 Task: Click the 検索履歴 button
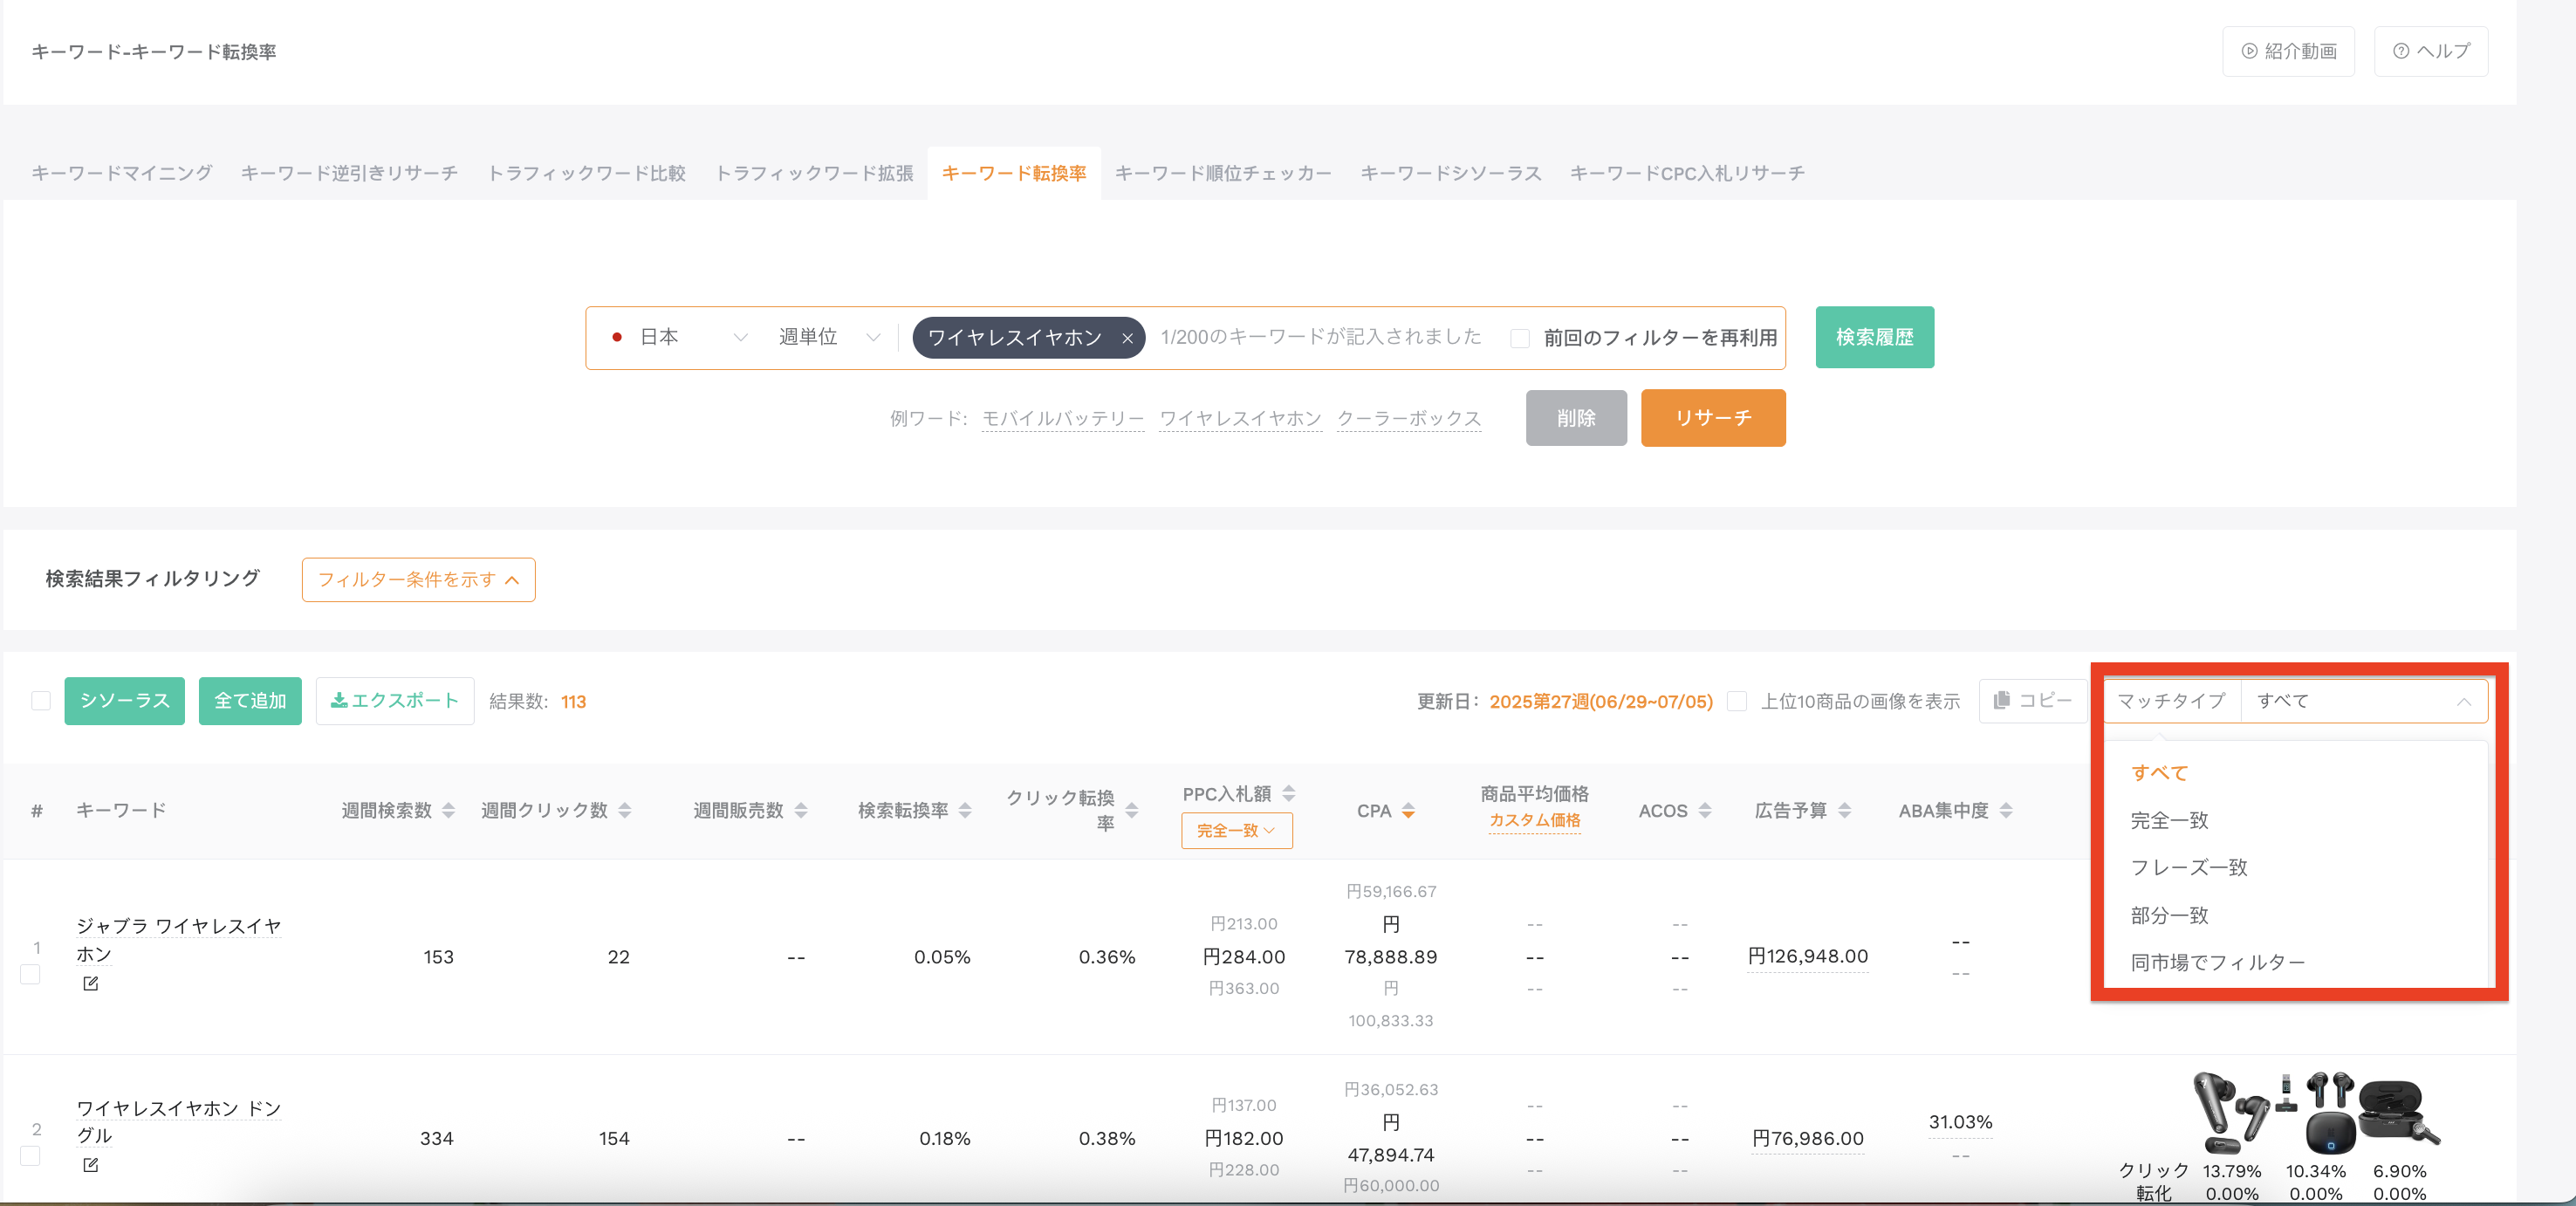[1874, 338]
